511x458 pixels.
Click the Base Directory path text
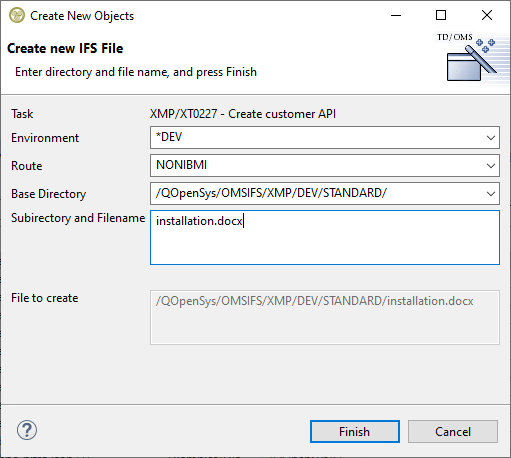tap(271, 193)
